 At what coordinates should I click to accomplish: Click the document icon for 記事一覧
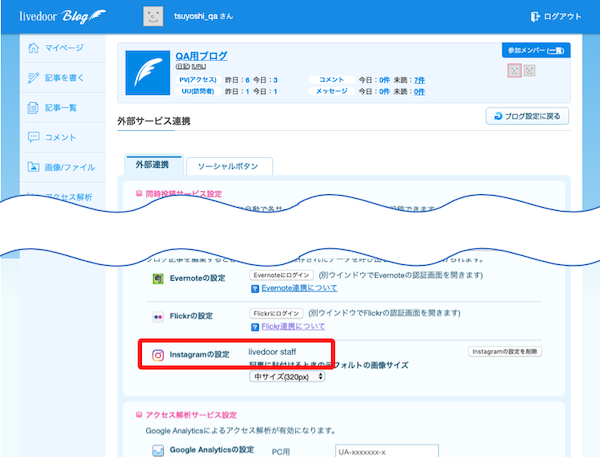(33, 108)
